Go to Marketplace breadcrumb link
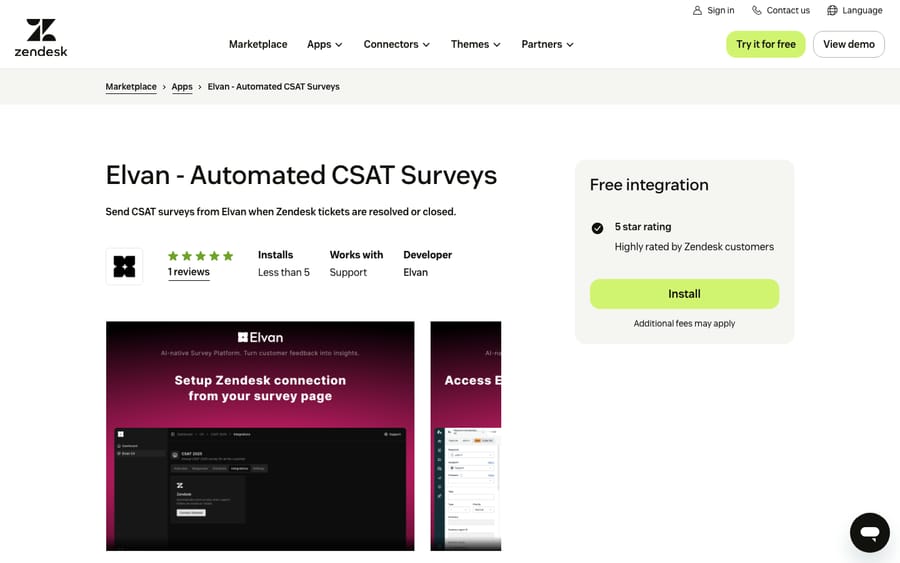This screenshot has height=563, width=900. coord(131,87)
